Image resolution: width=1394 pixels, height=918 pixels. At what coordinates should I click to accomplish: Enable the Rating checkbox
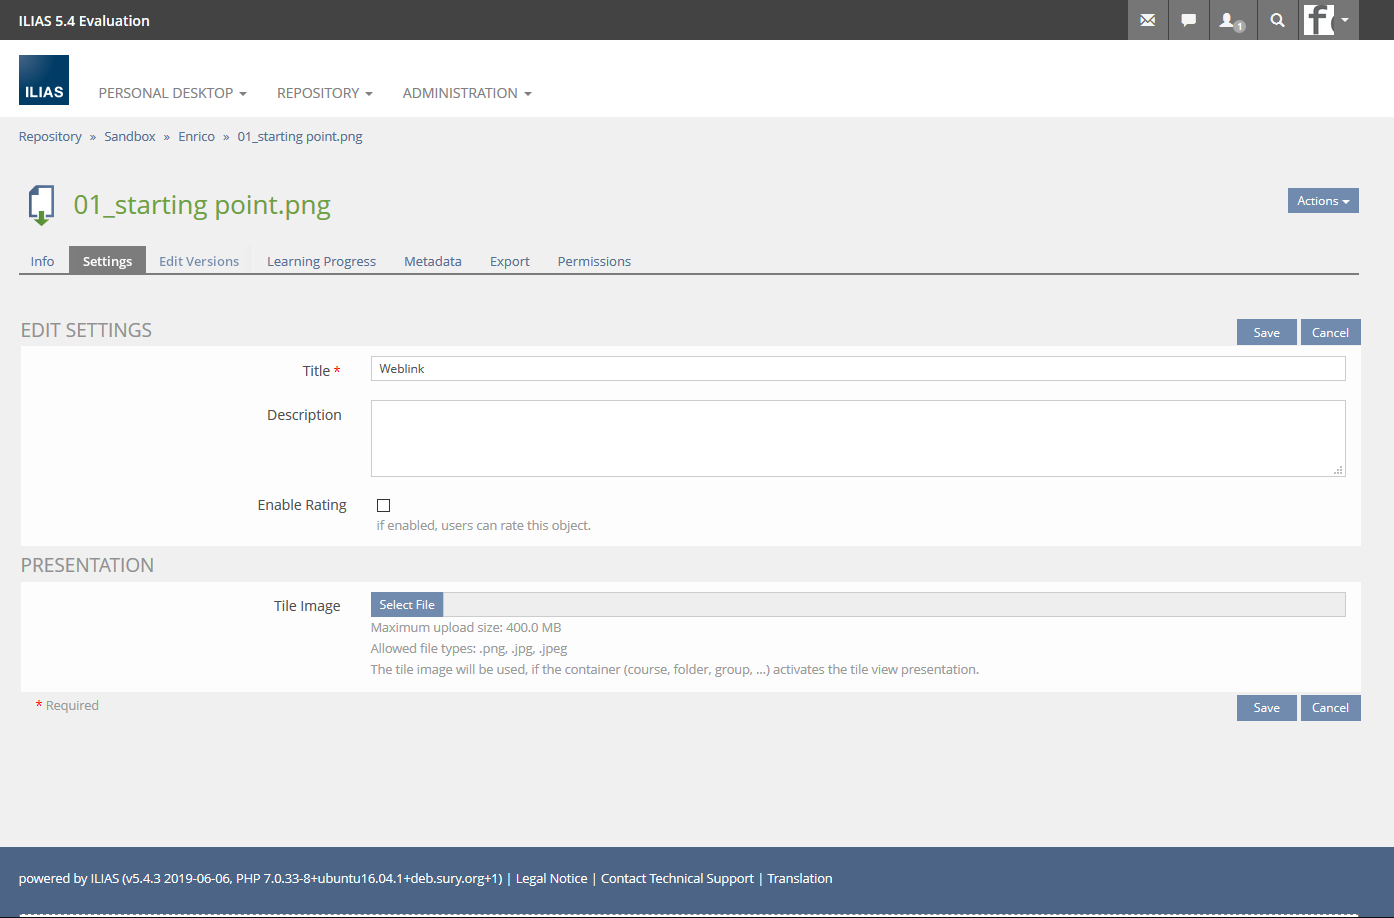[x=383, y=506]
